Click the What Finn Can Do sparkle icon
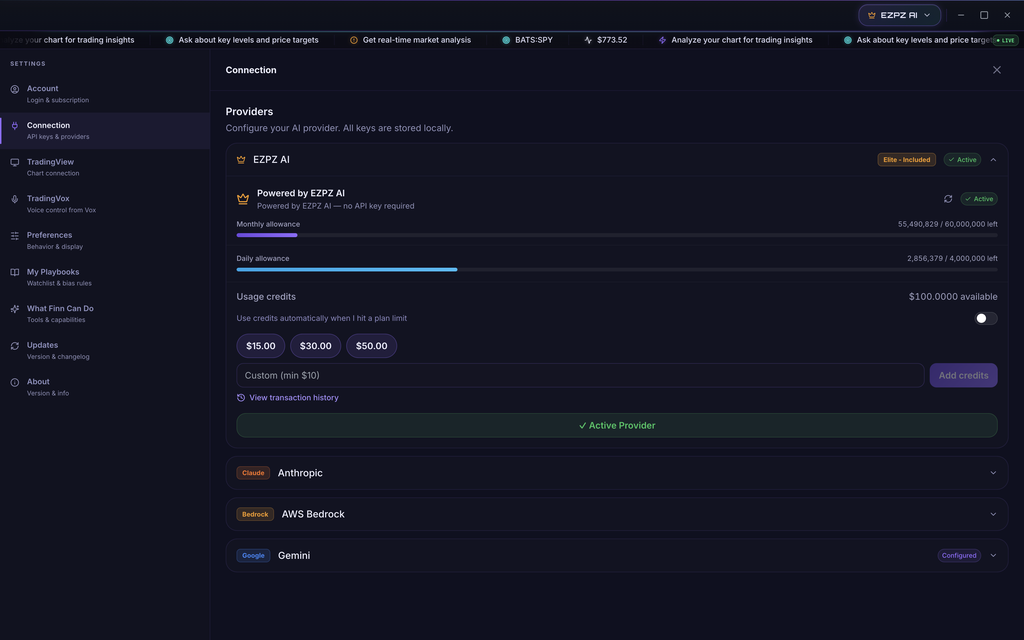Image resolution: width=1024 pixels, height=640 pixels. [x=14, y=309]
